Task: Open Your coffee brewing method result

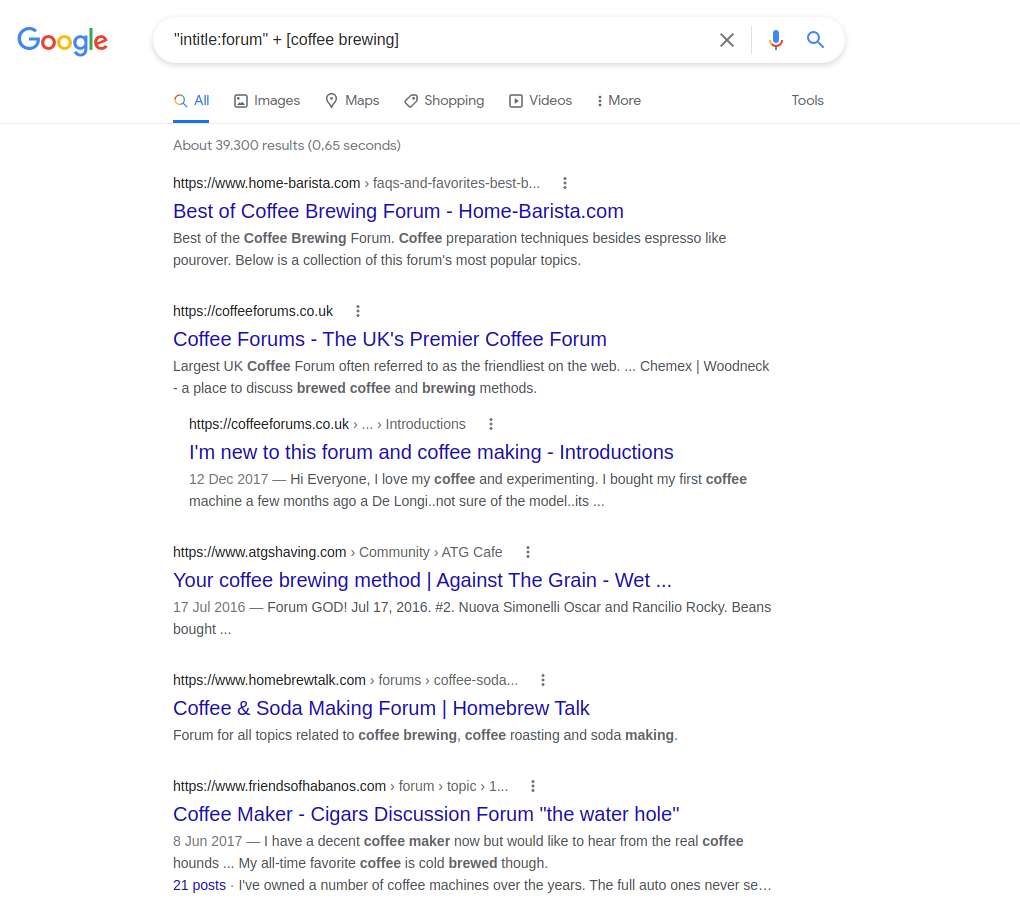Action: click(422, 580)
